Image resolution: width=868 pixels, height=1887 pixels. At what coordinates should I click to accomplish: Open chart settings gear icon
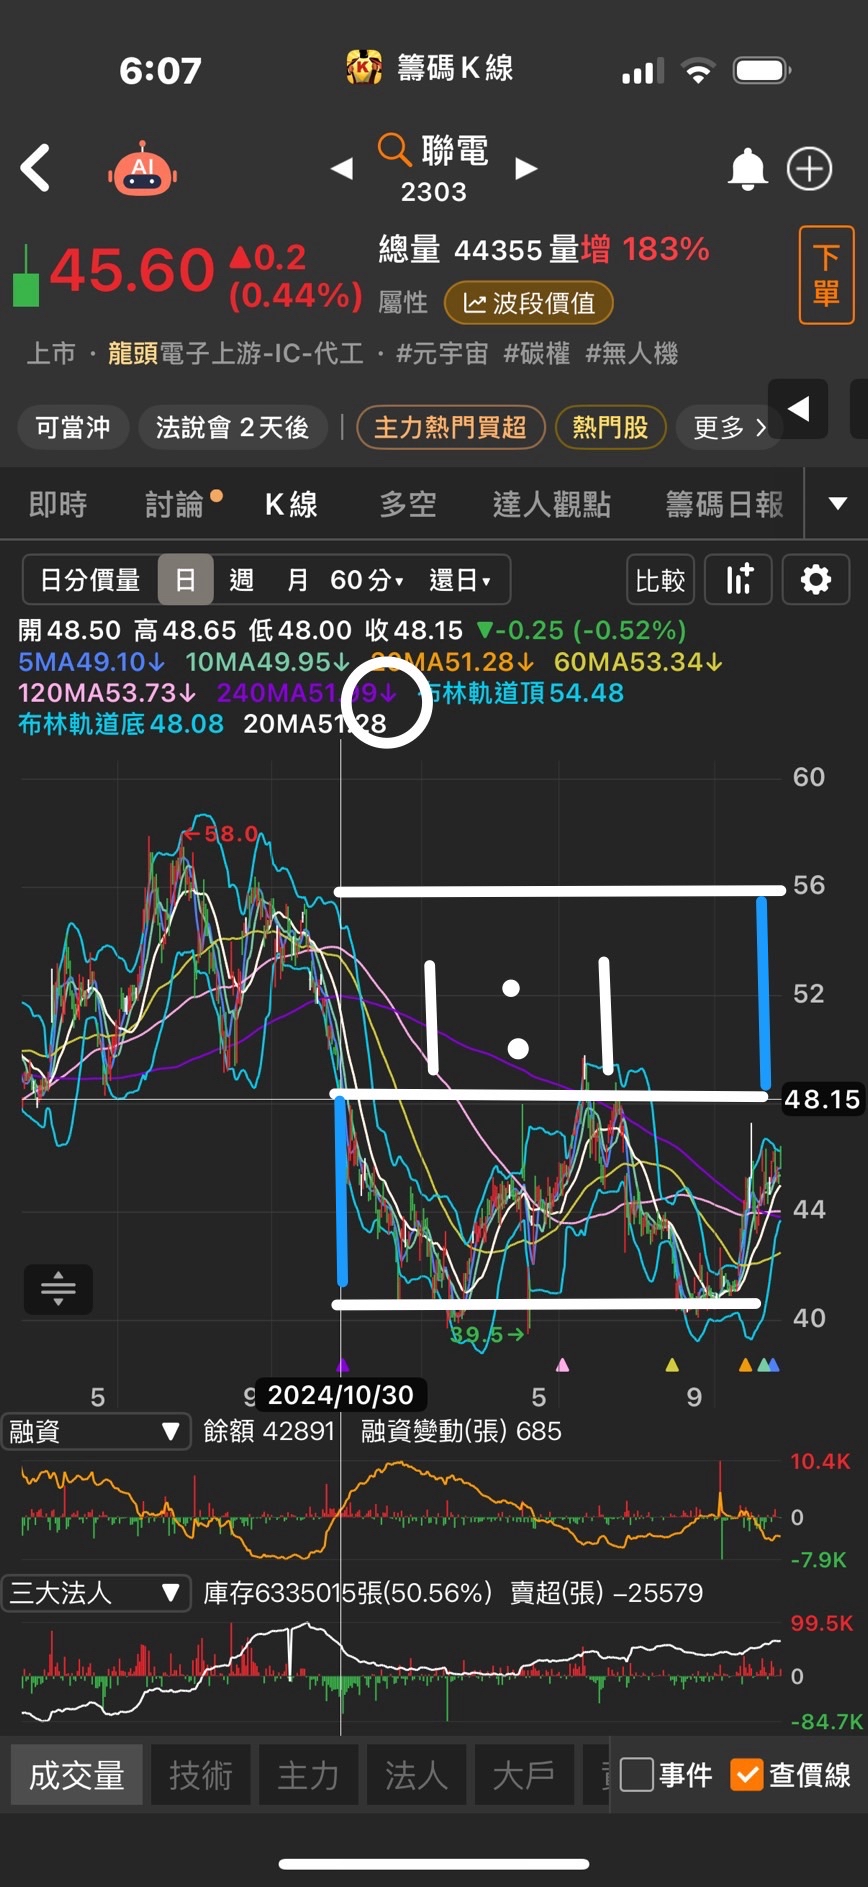(x=815, y=579)
